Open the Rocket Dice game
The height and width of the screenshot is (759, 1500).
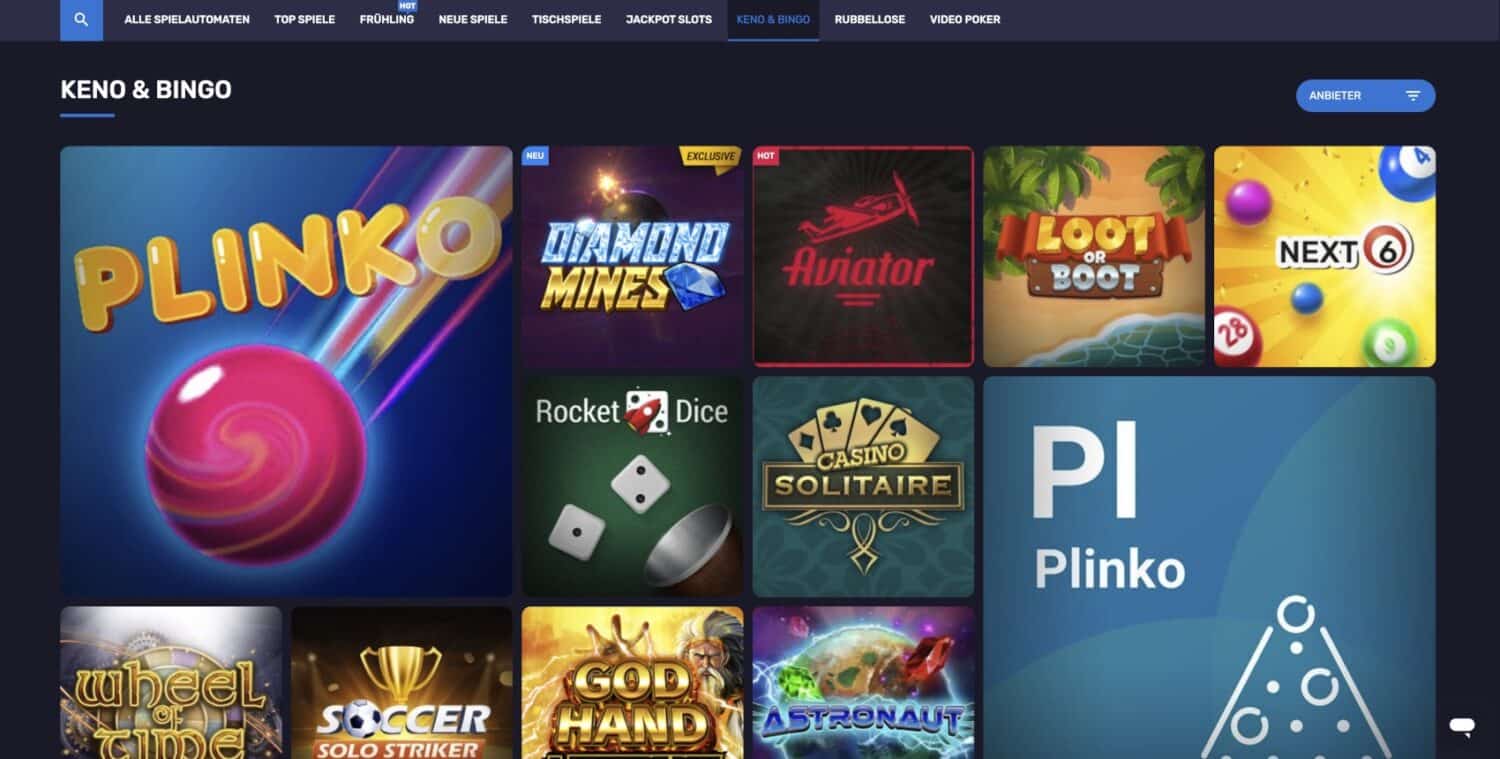pos(633,487)
